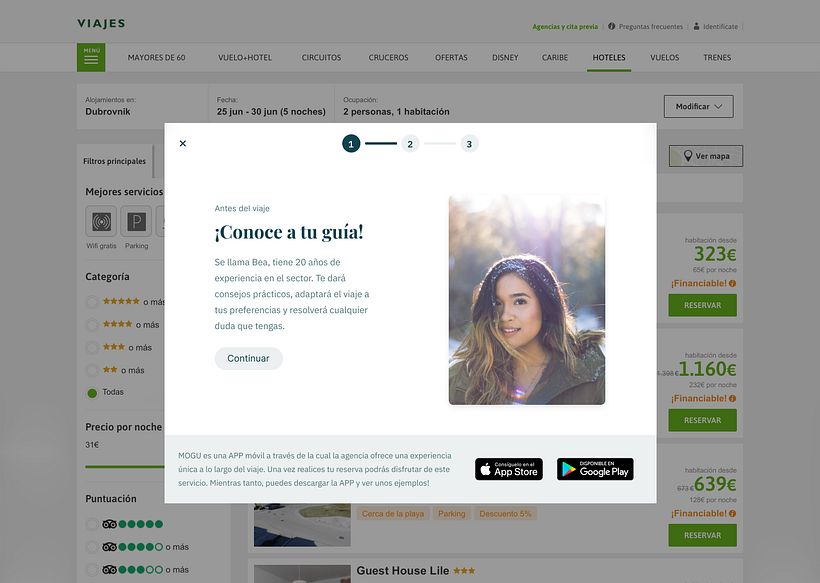Select the three-bubble o más Tripadvisor rating
820x583 pixels.
(x=92, y=569)
